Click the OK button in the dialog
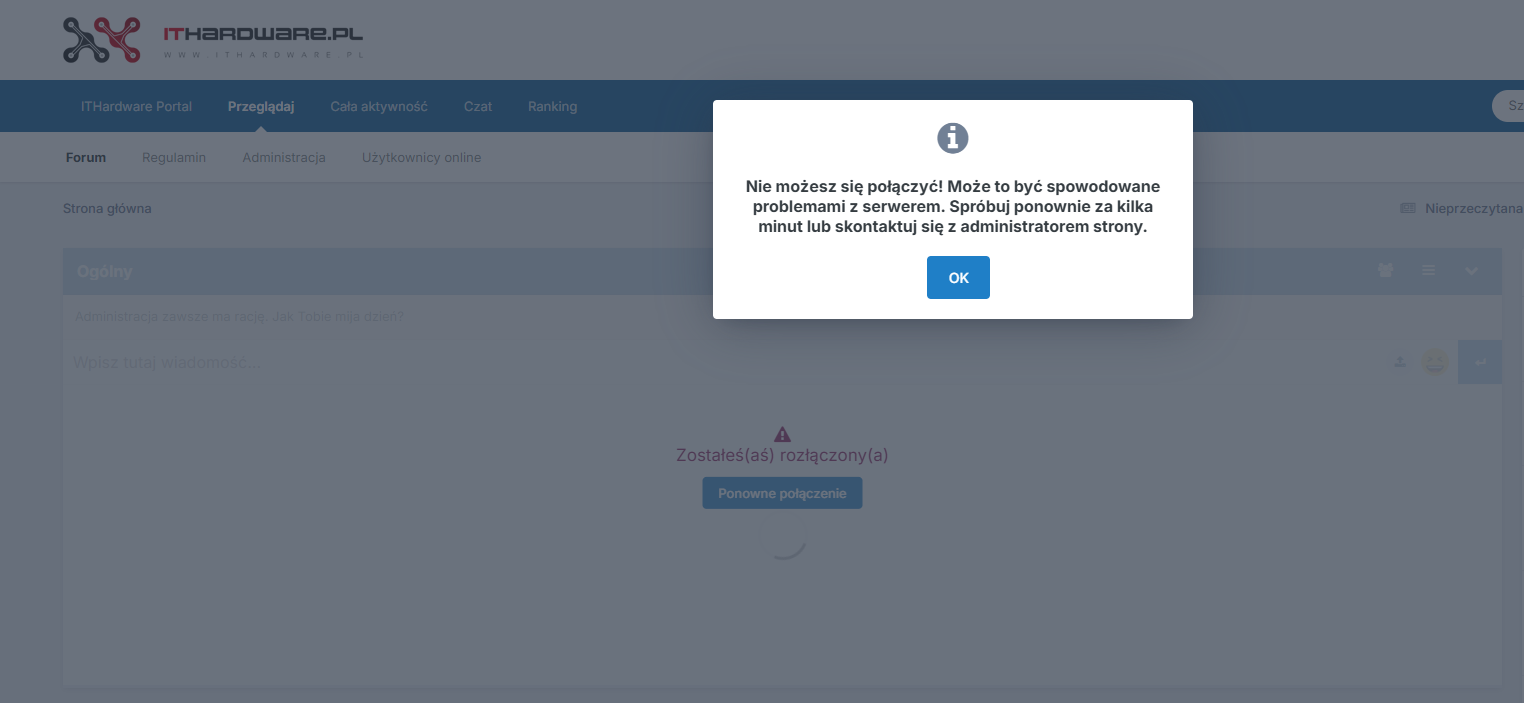The image size is (1524, 703). click(958, 277)
